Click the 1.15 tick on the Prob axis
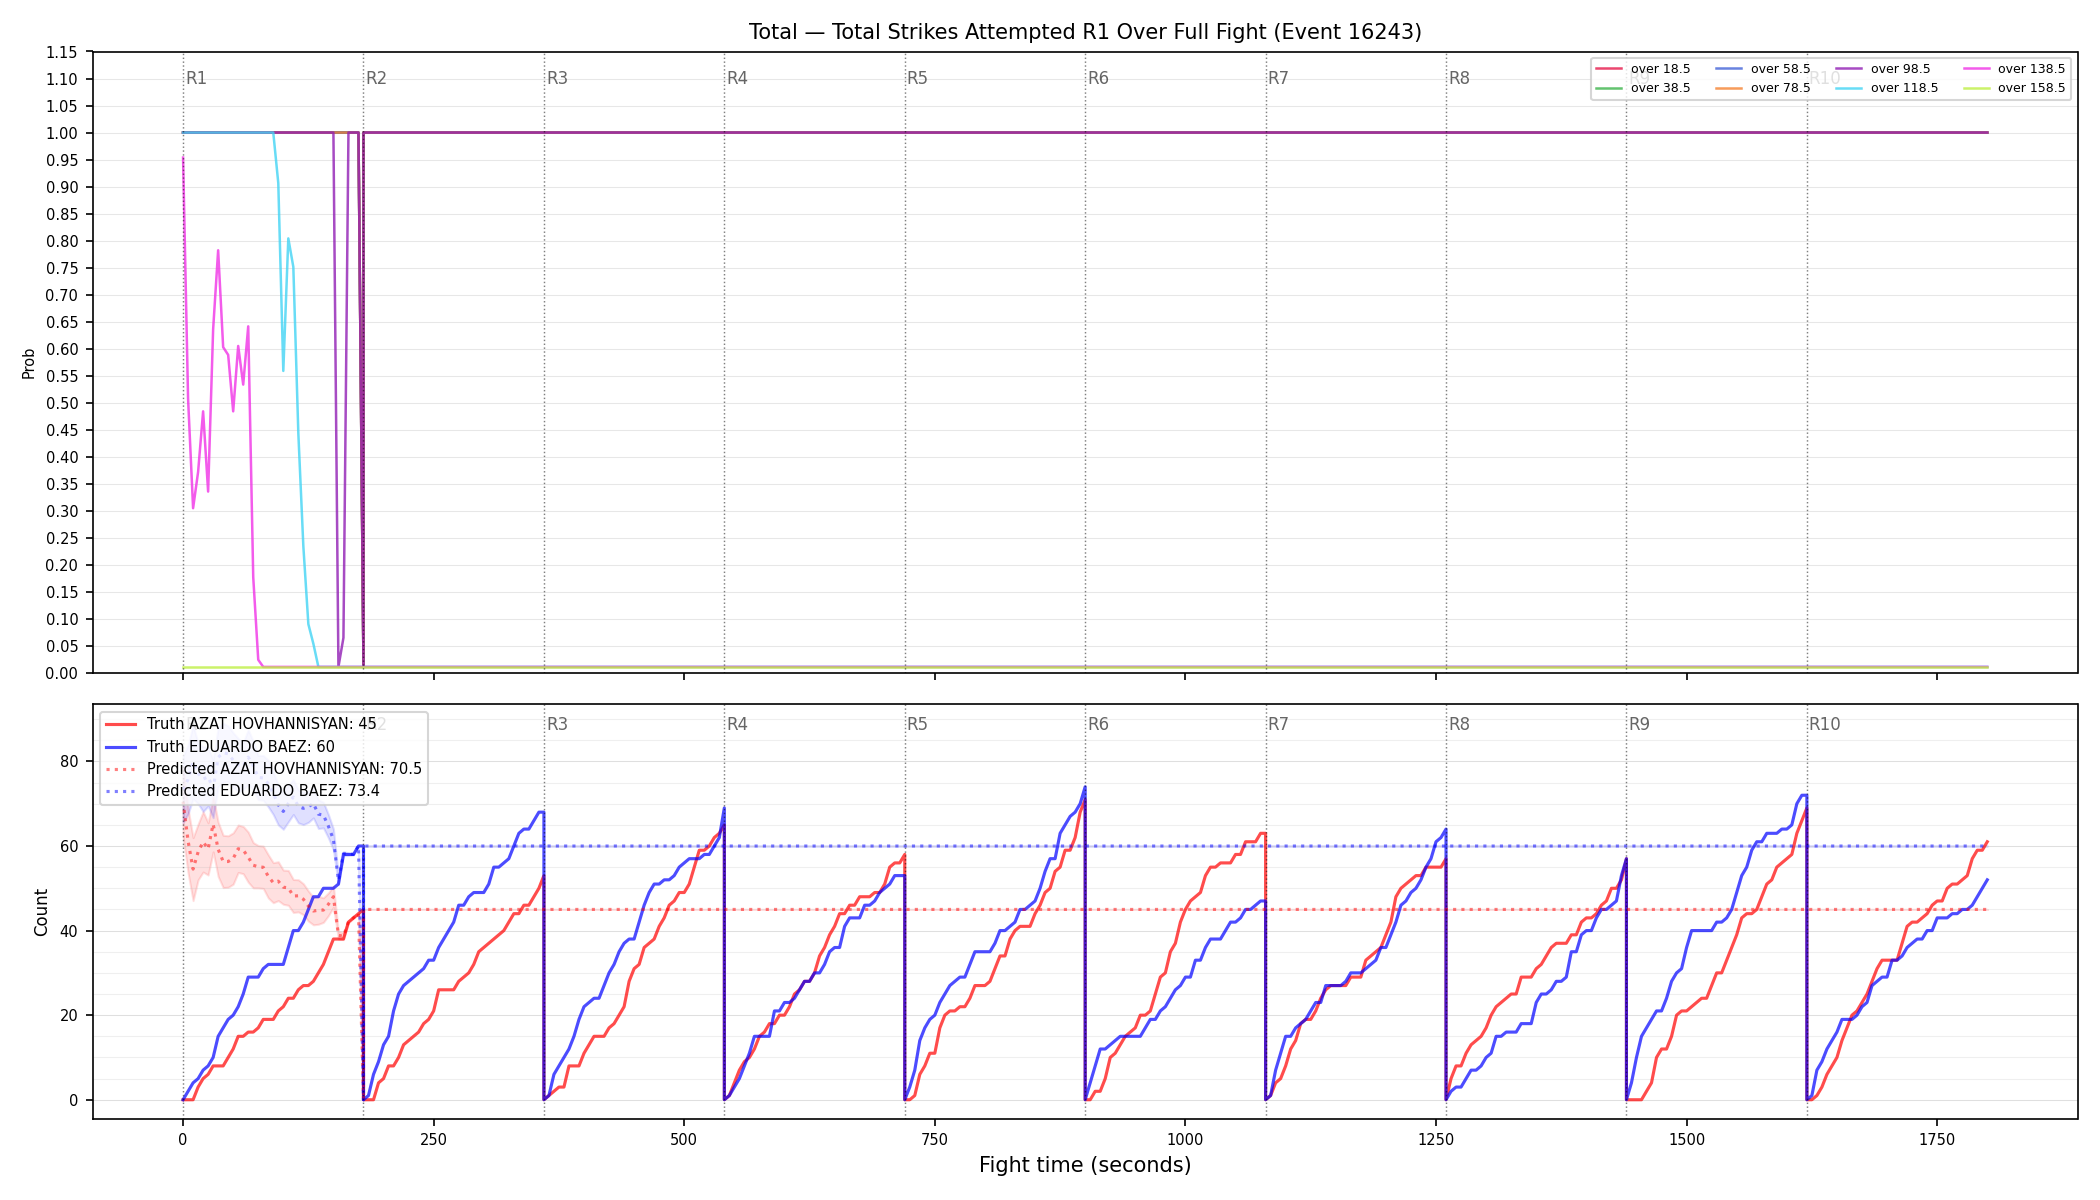The width and height of the screenshot is (2100, 1200). pyautogui.click(x=62, y=52)
